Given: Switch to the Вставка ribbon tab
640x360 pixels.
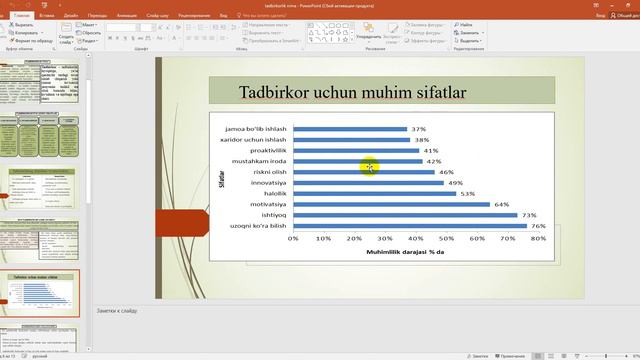Looking at the screenshot, I should [x=47, y=16].
